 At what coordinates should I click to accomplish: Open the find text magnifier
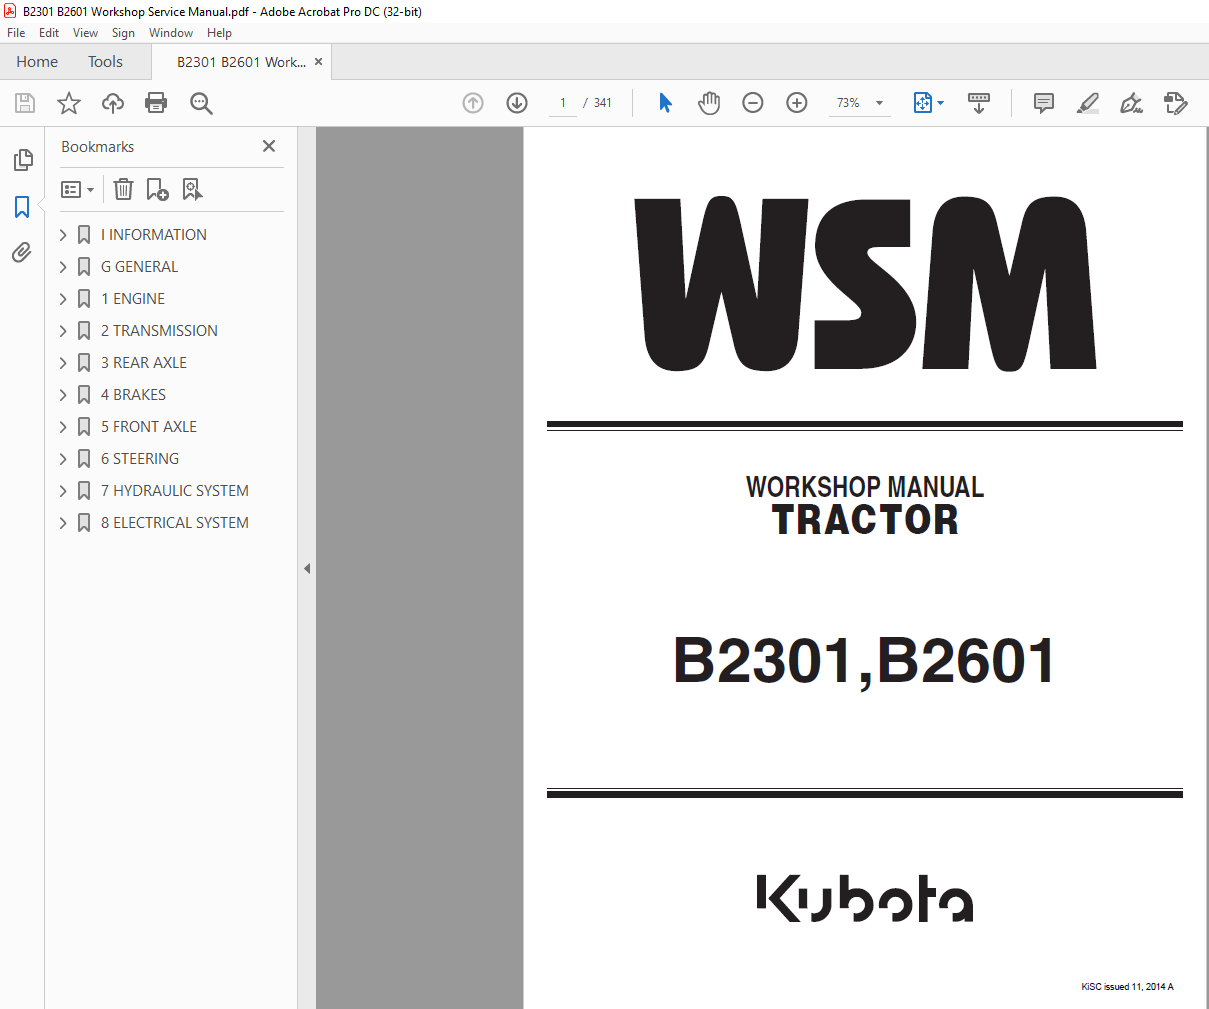click(201, 103)
